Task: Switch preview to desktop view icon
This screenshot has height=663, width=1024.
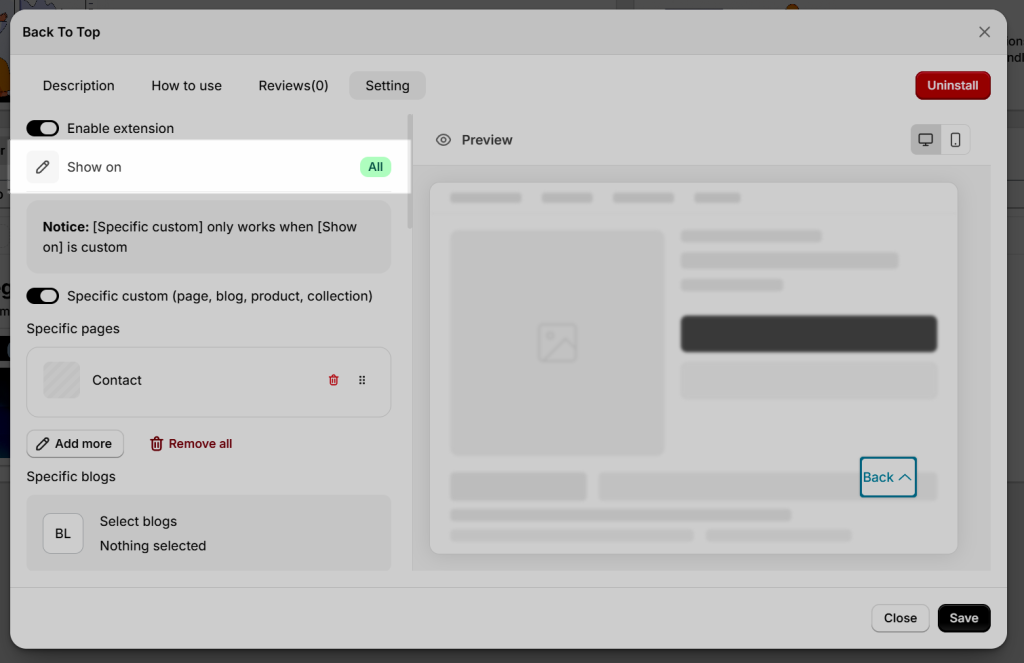Action: [925, 140]
